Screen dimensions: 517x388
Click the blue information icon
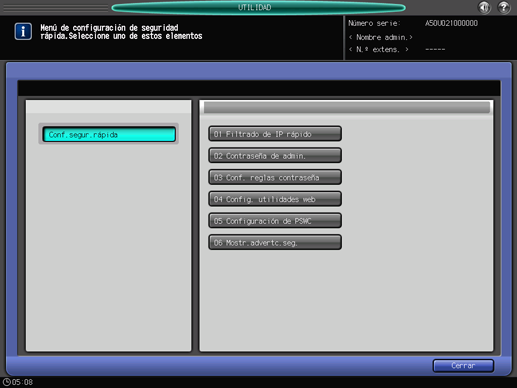click(x=23, y=32)
